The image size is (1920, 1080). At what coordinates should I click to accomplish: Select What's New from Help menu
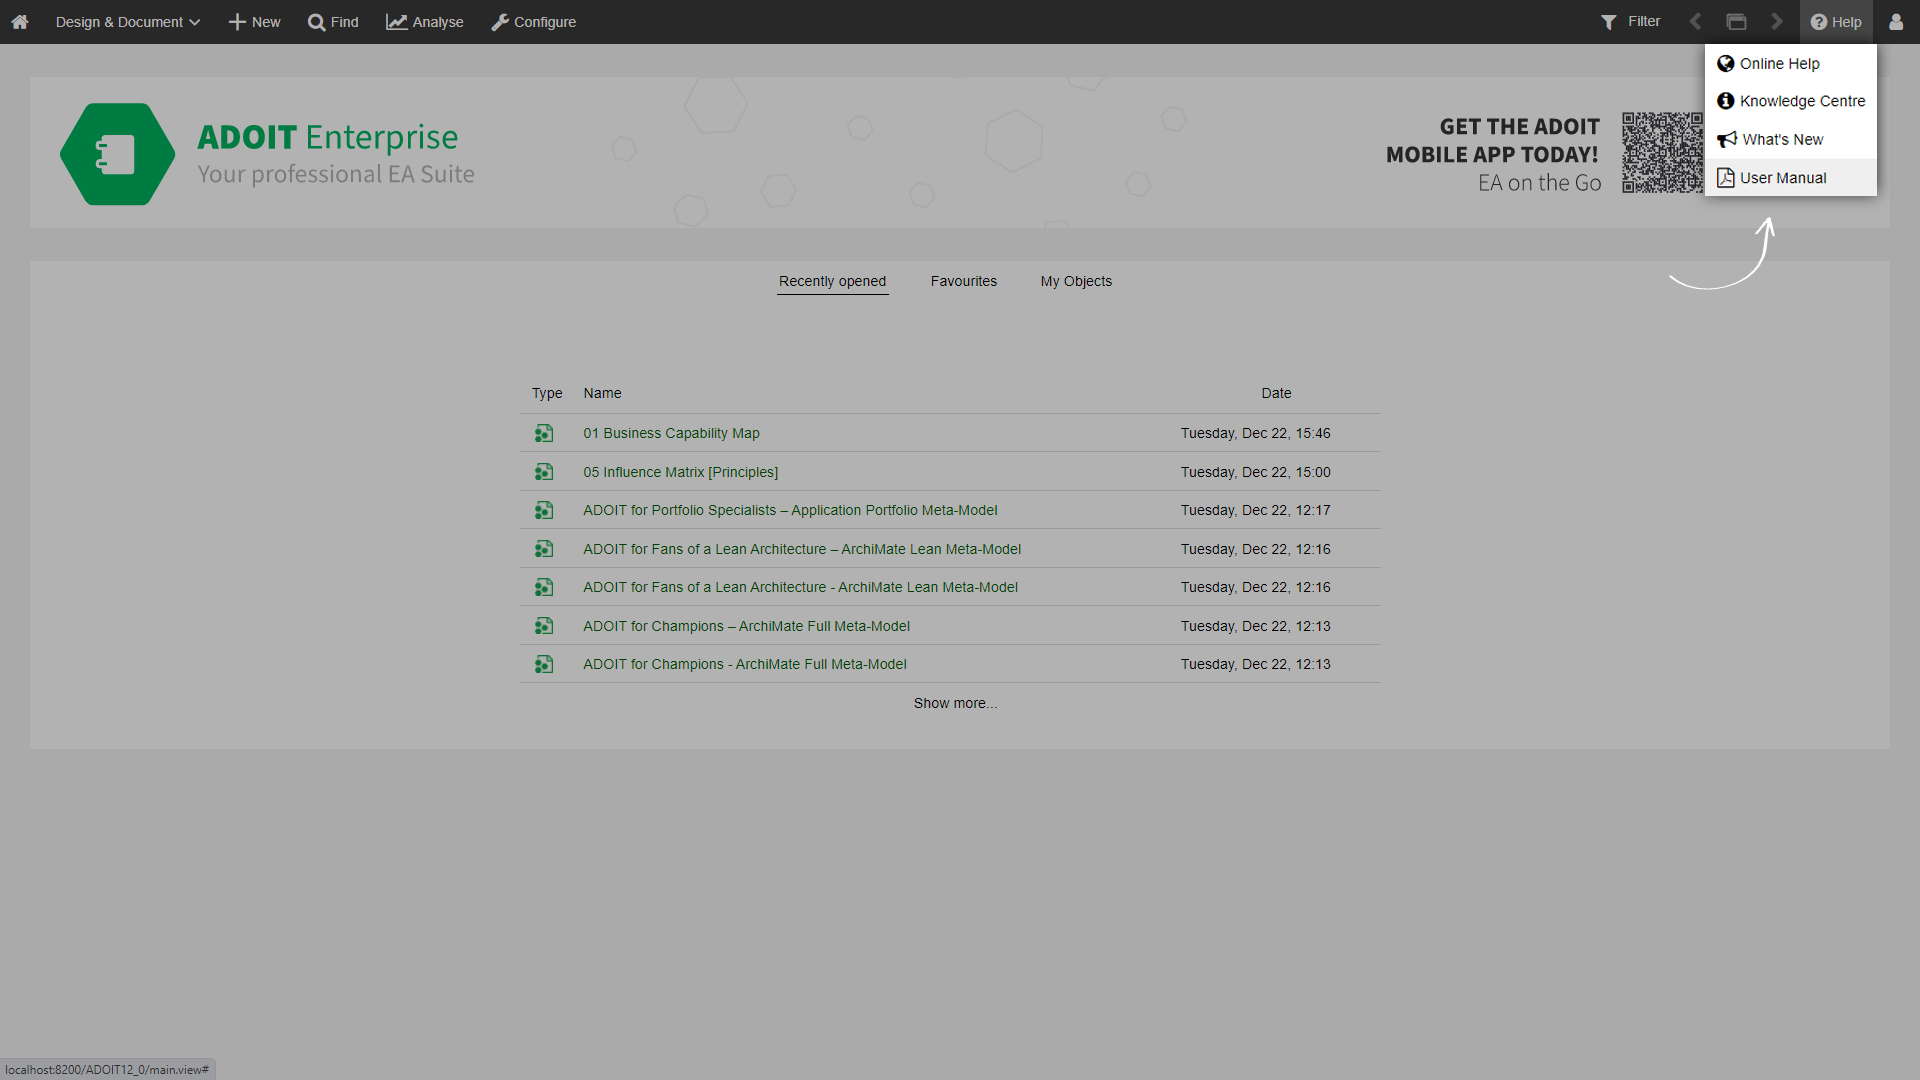[1790, 140]
